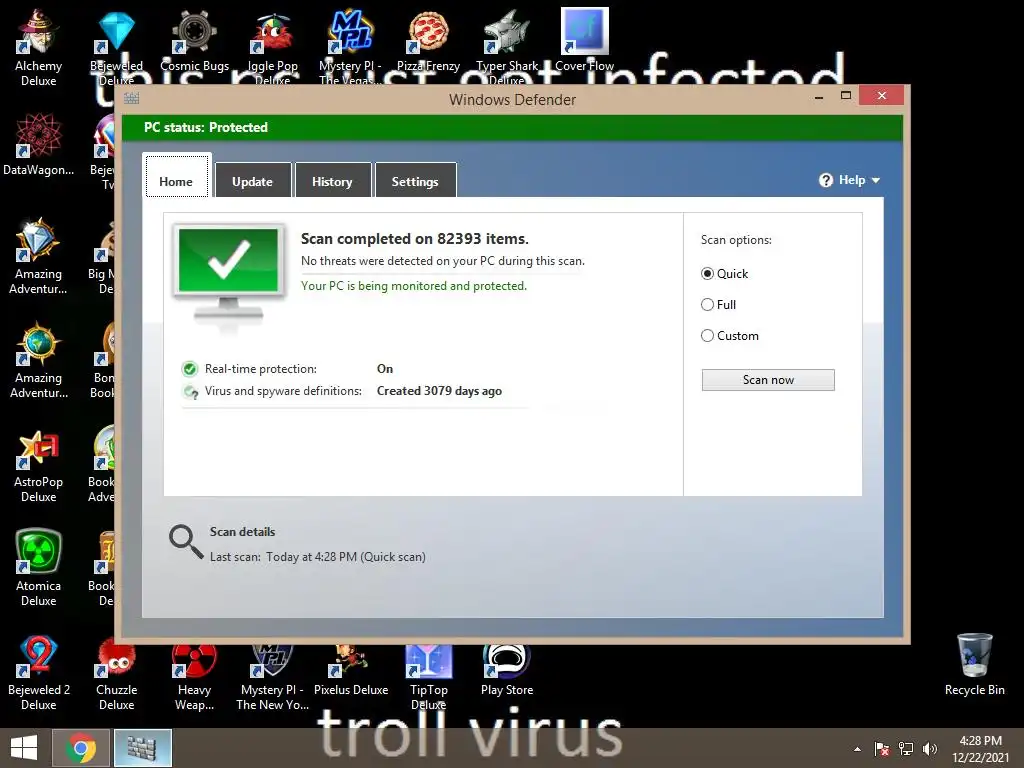Screen dimensions: 1024x768
Task: Open the Chuzzle Deluxe desktop shortcut
Action: click(116, 673)
